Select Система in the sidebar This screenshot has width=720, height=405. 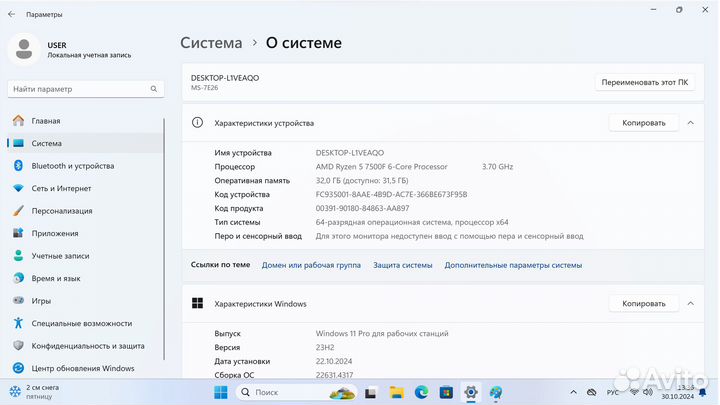85,143
